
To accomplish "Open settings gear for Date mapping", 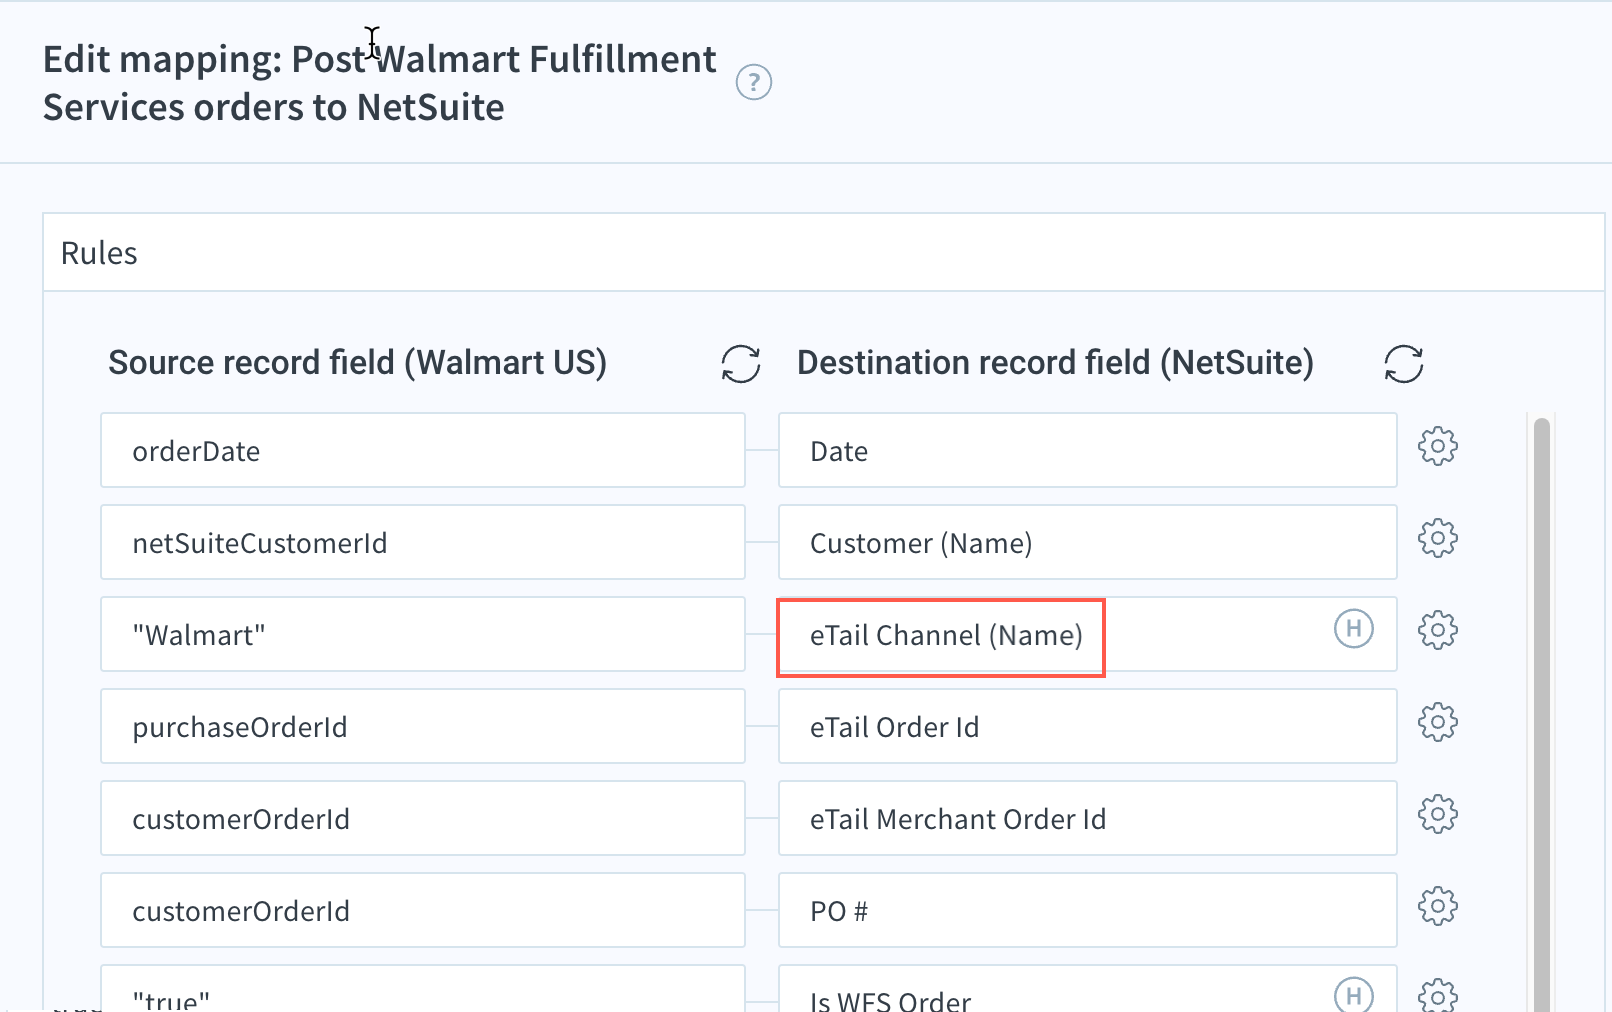I will click(x=1438, y=446).
